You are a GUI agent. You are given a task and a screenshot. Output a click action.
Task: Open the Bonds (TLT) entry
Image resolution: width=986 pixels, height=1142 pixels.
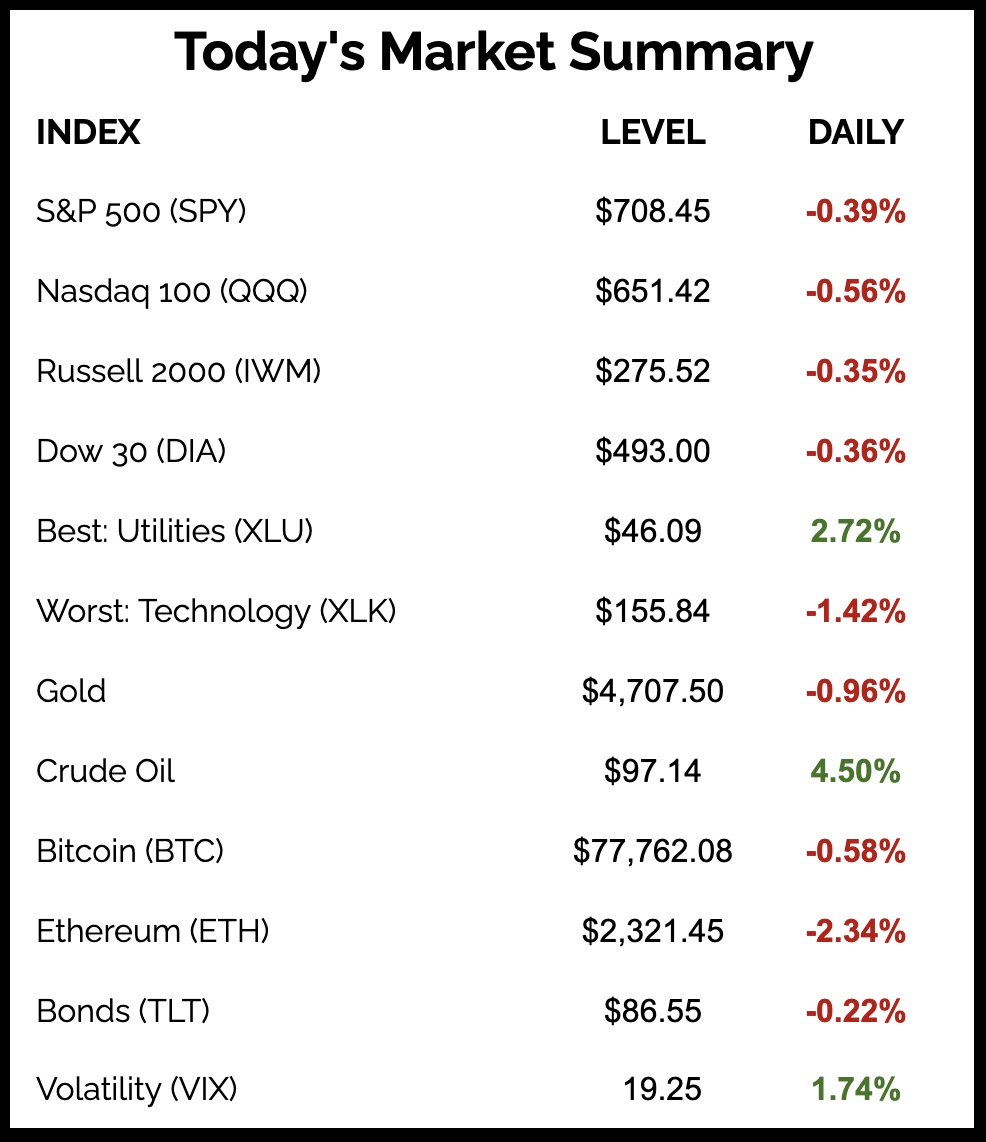coord(123,1011)
